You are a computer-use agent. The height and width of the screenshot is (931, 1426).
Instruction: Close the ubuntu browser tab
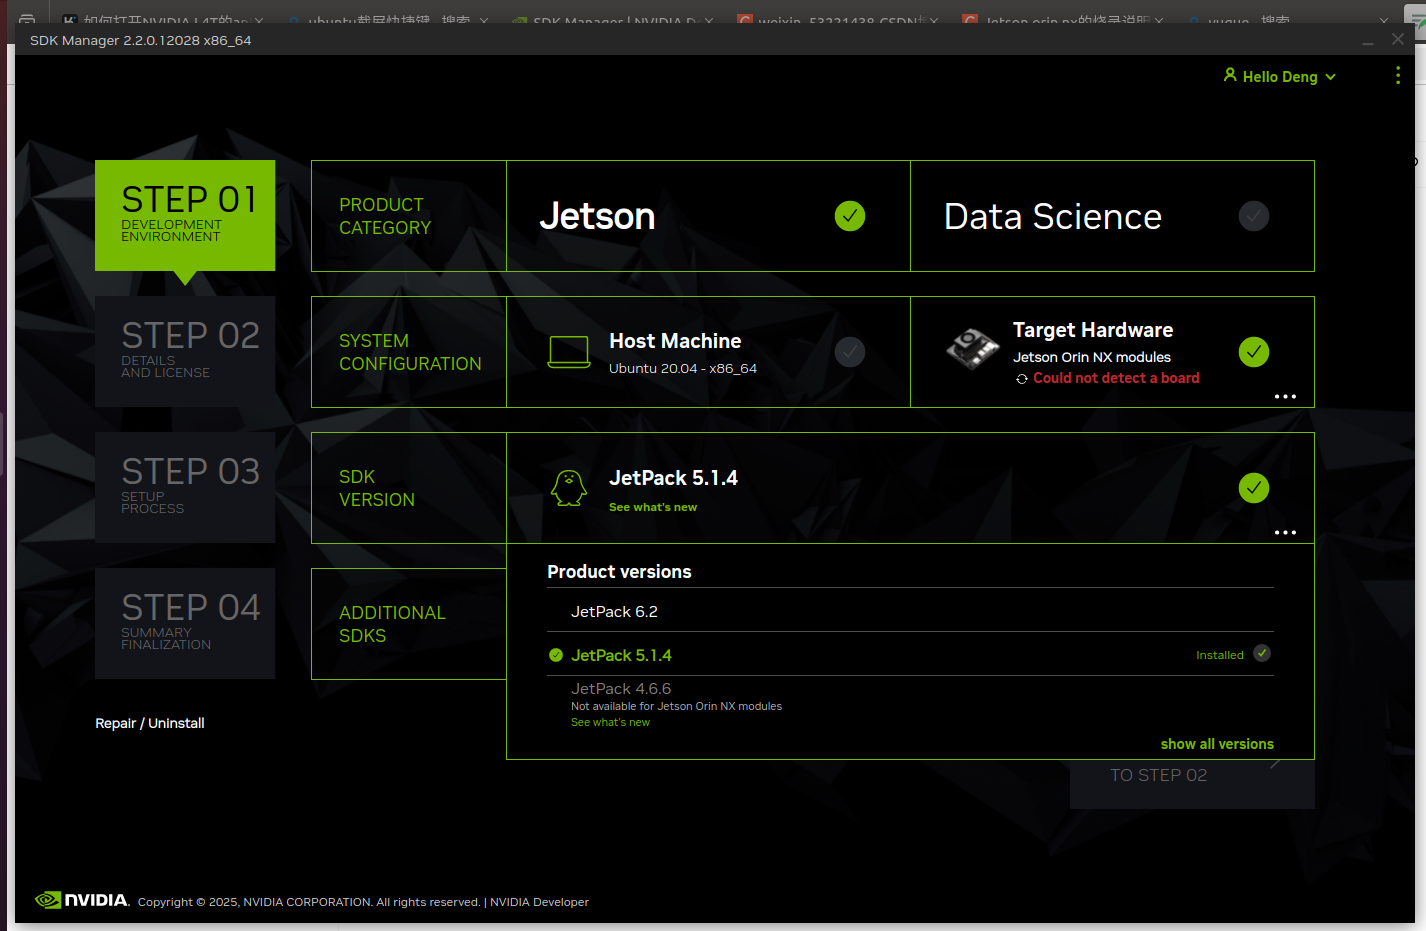point(484,20)
